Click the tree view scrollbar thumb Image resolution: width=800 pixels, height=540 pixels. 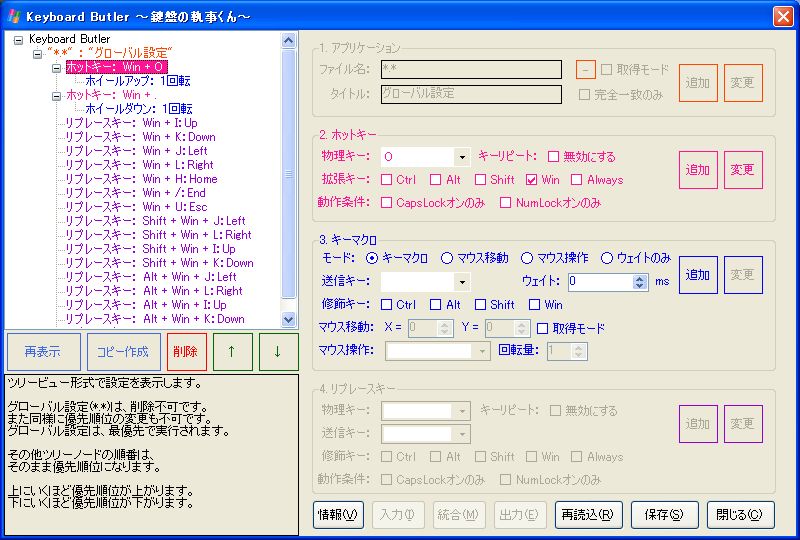[x=288, y=174]
